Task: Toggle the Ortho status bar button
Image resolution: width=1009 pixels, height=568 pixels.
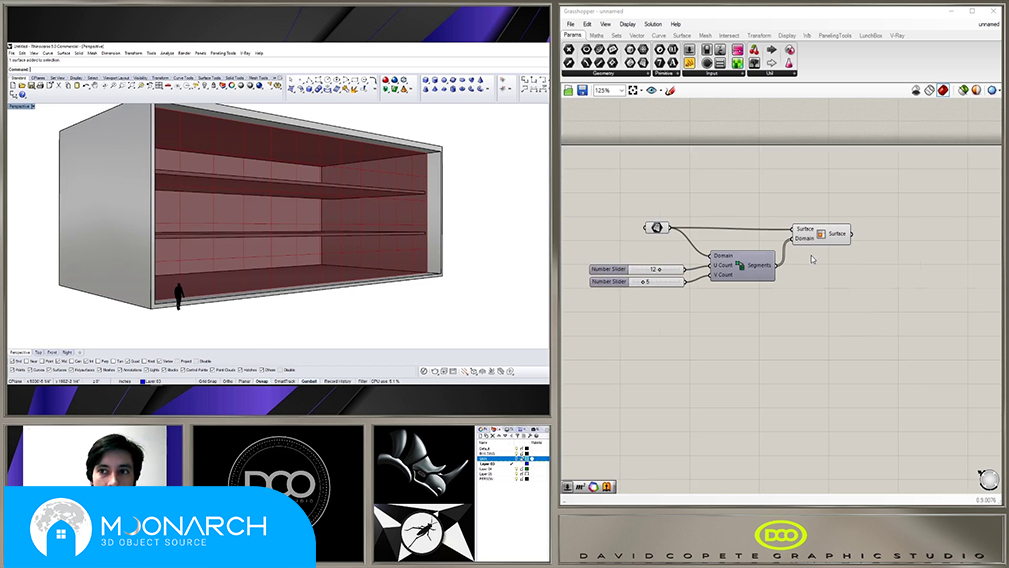Action: (x=228, y=381)
